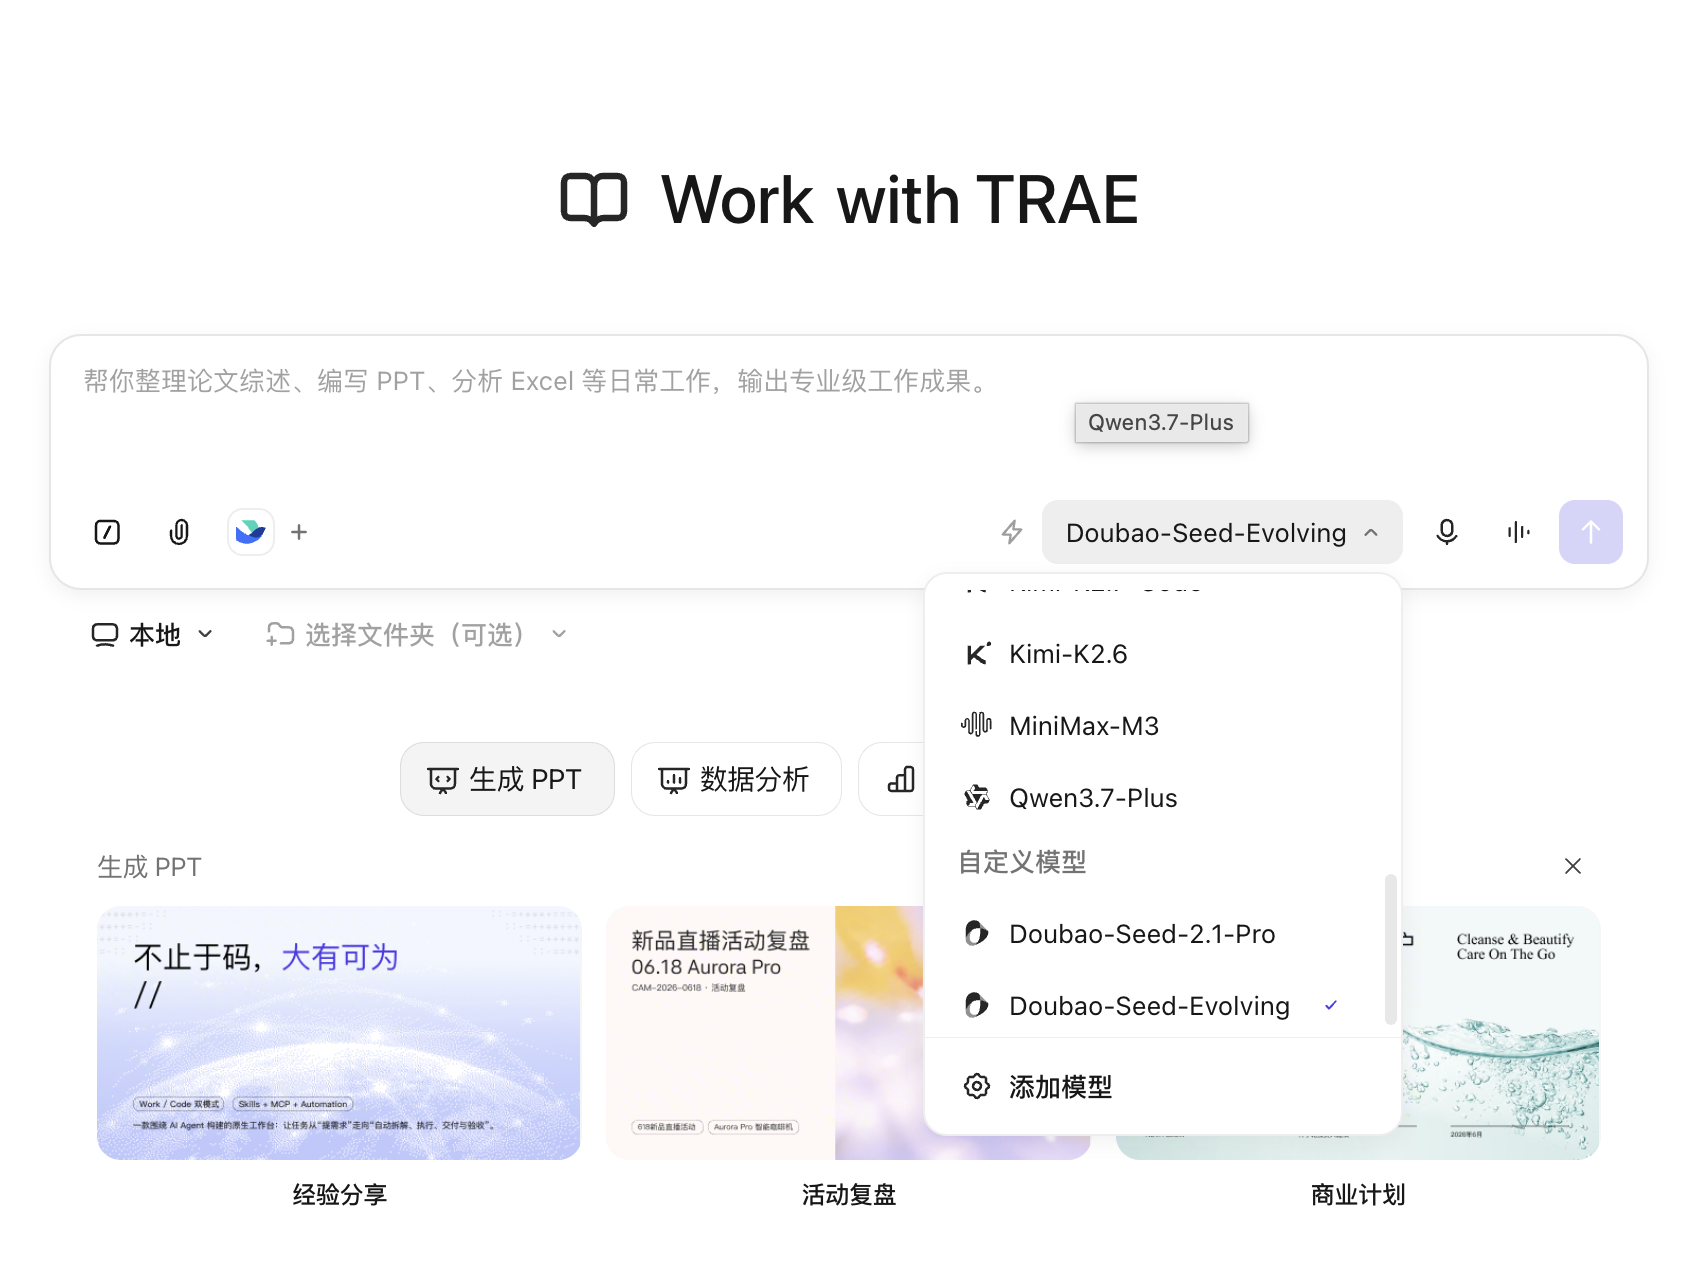Screen dimensions: 1696x1262
Task: Click the monitor icon beside 本地
Action: [x=105, y=635]
